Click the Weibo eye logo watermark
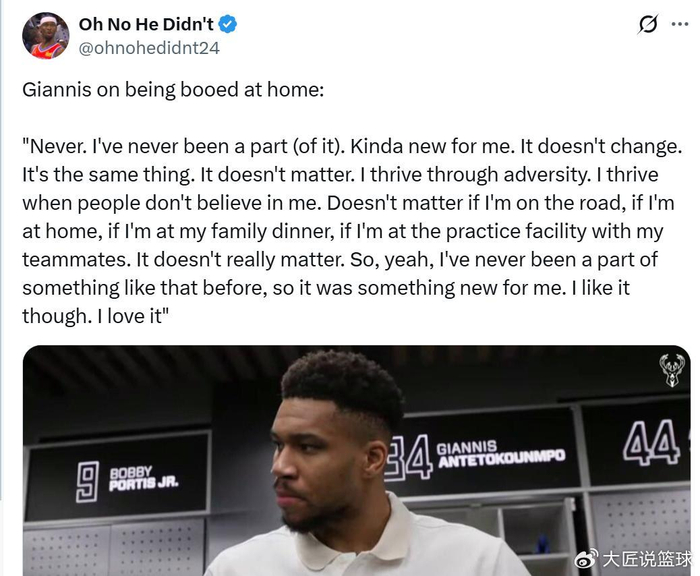 (x=592, y=556)
